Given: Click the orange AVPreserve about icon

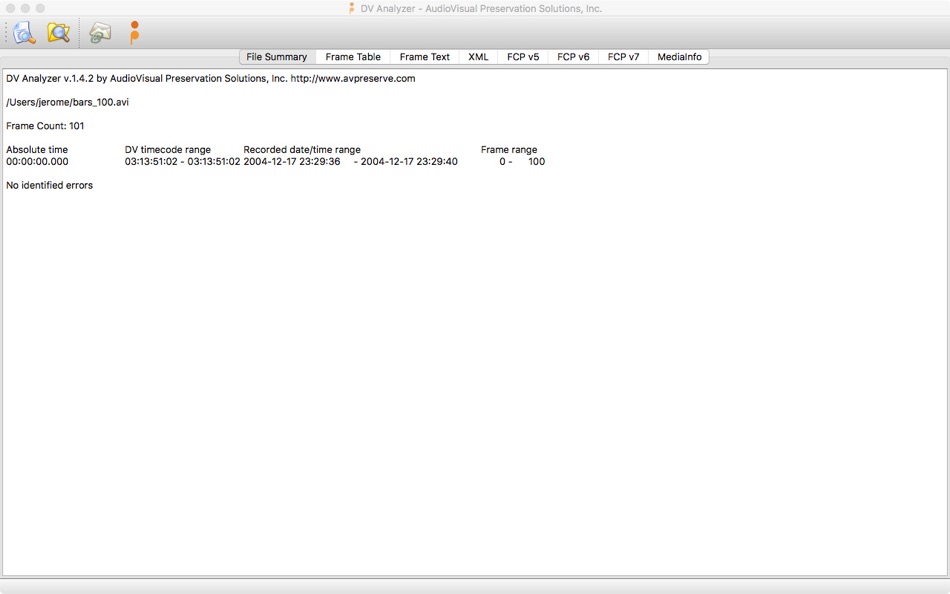Looking at the screenshot, I should (x=135, y=33).
